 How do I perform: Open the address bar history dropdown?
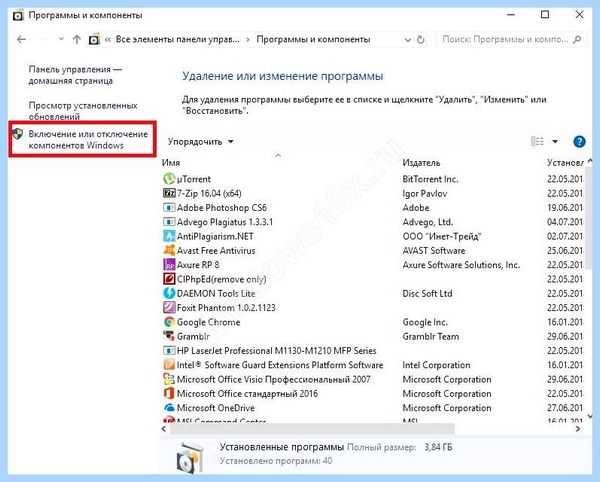pos(408,40)
